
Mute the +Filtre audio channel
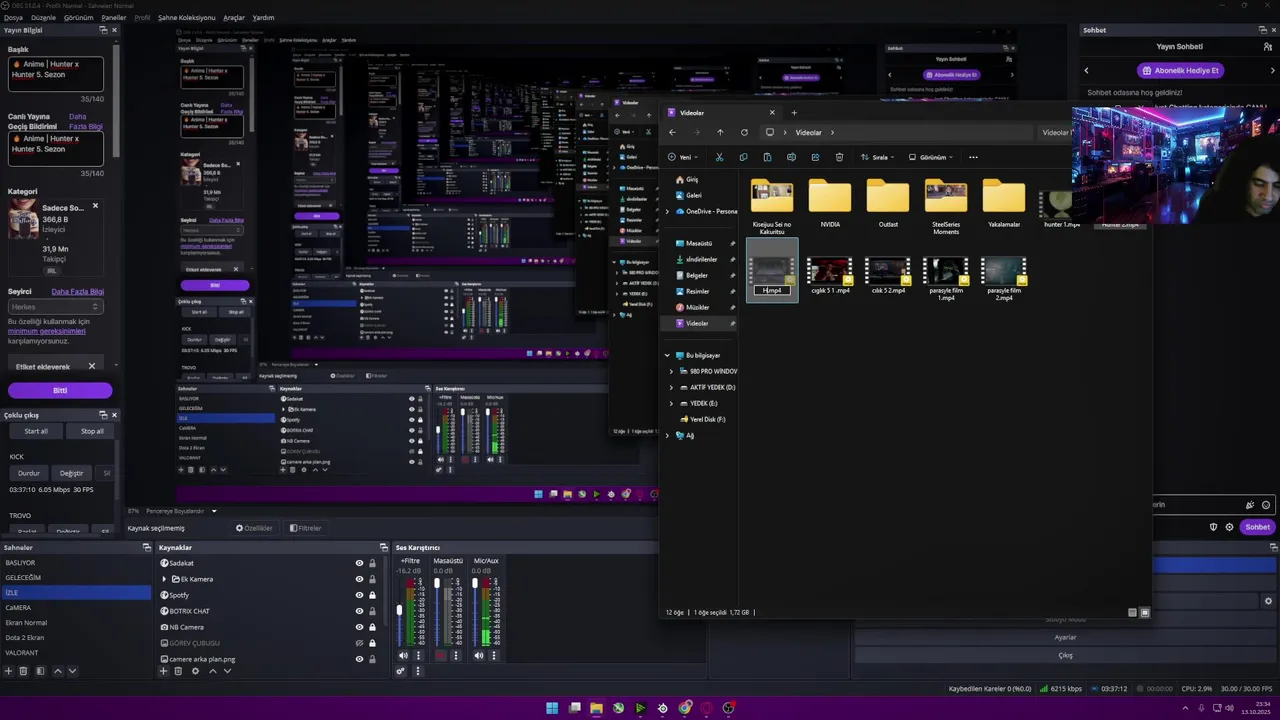click(404, 655)
